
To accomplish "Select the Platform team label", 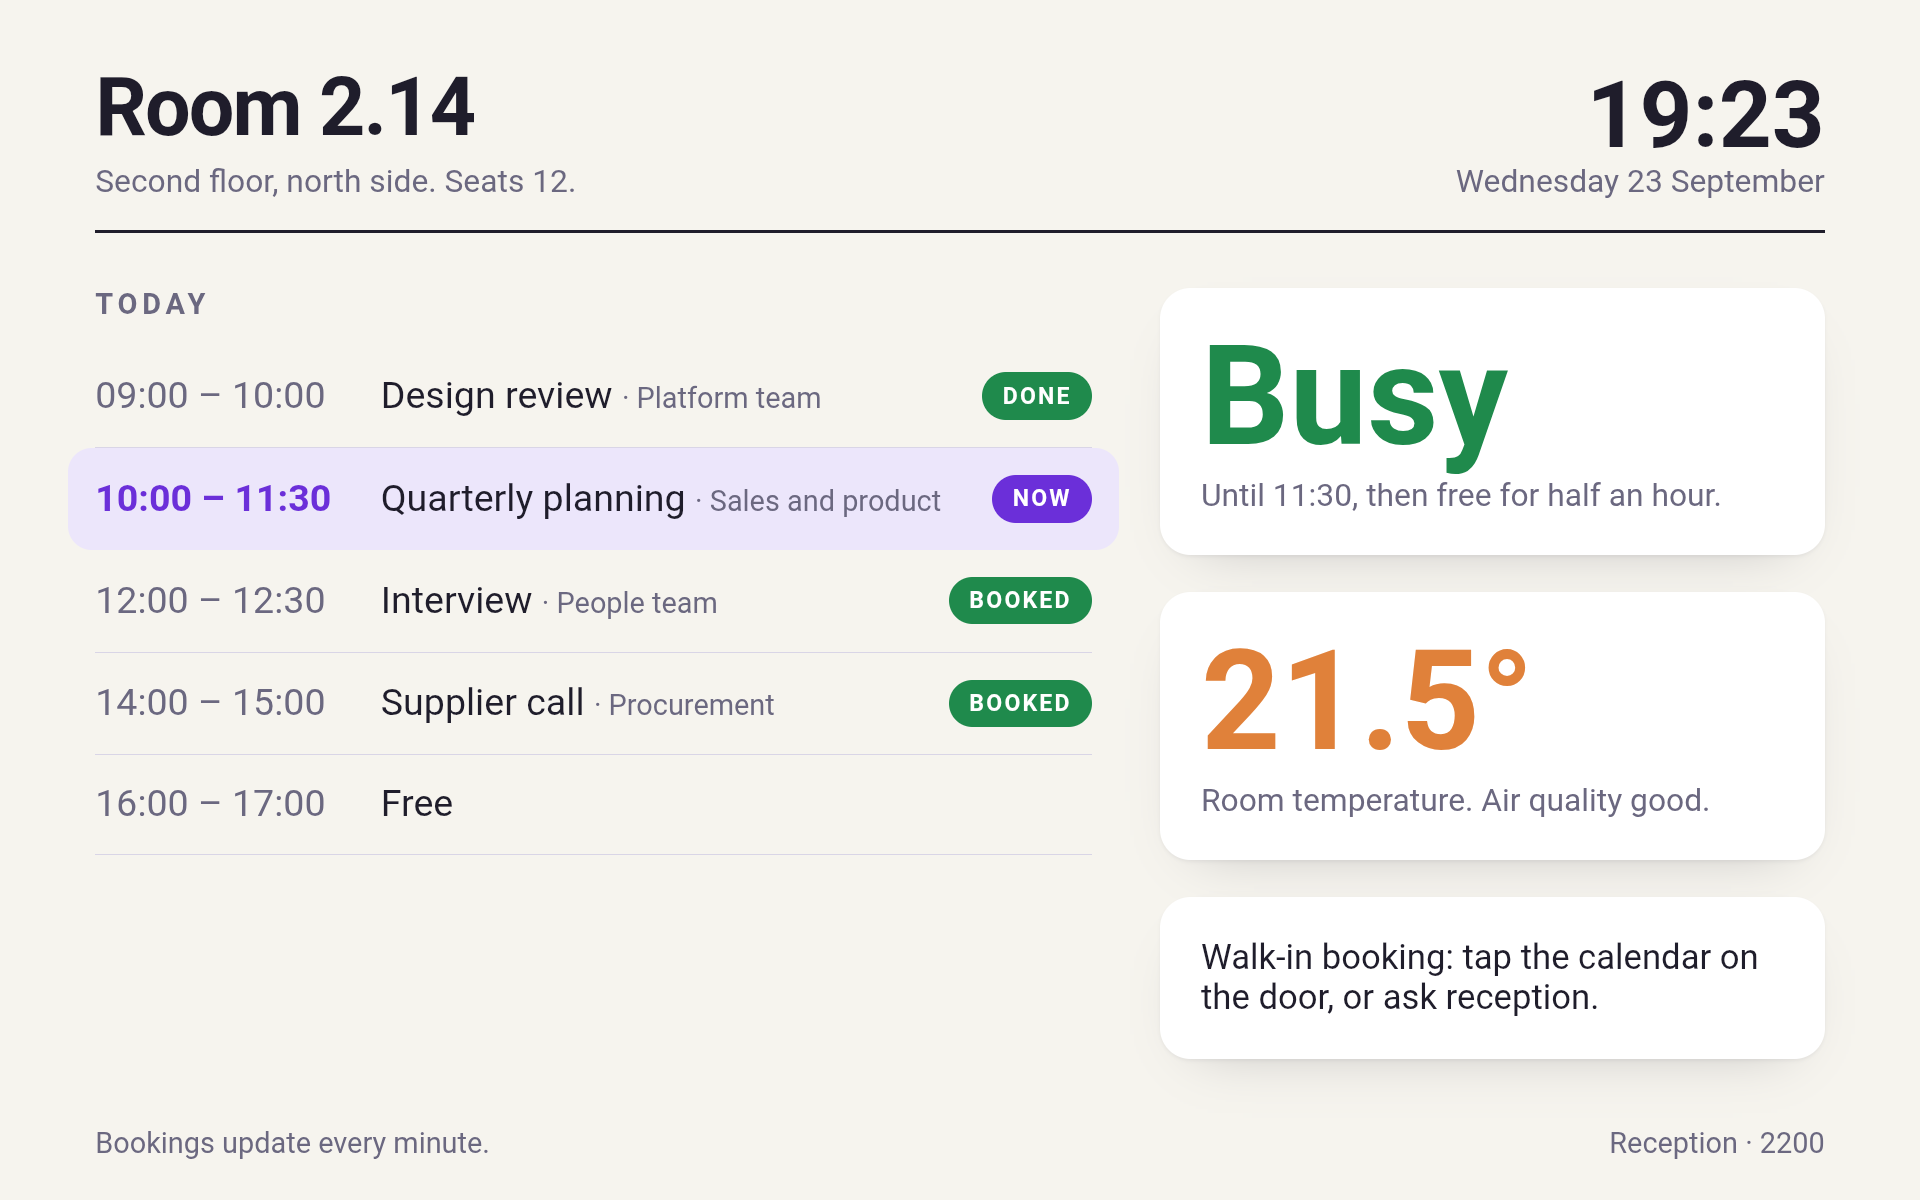I will coord(728,398).
